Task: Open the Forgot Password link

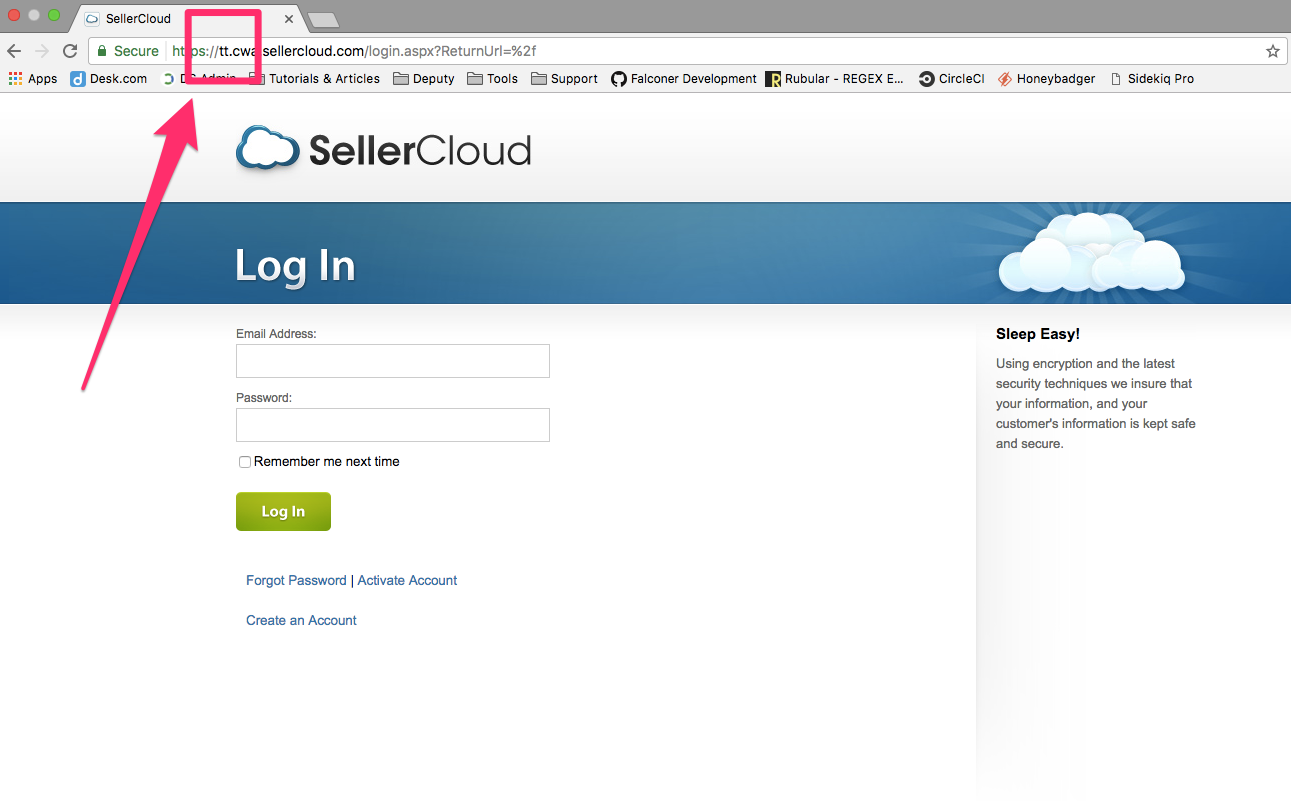Action: click(296, 580)
